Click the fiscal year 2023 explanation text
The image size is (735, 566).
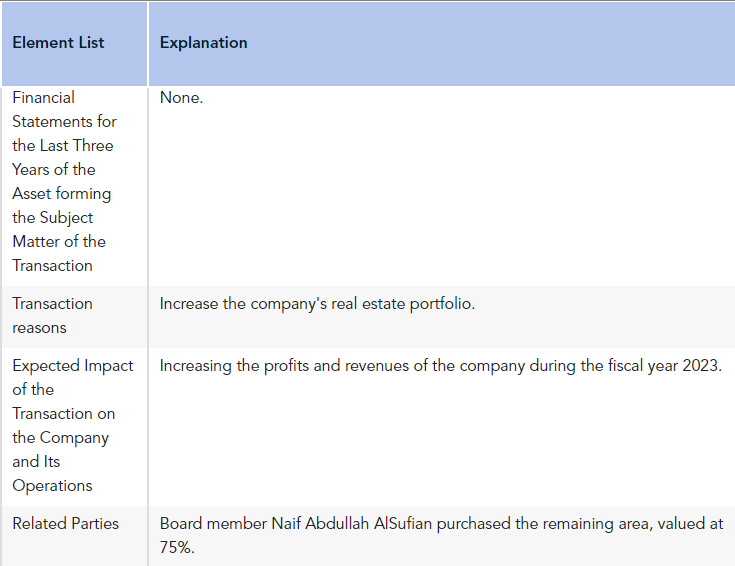click(x=441, y=366)
